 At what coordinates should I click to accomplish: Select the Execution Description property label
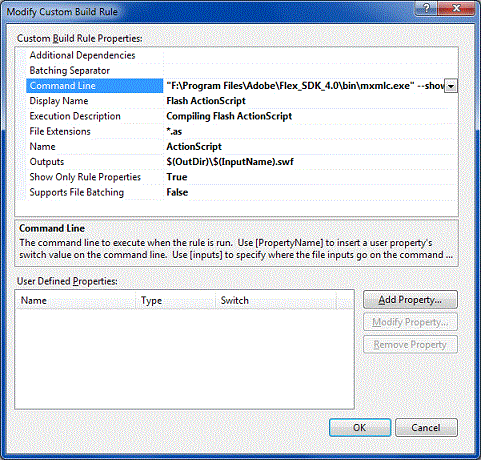click(75, 116)
